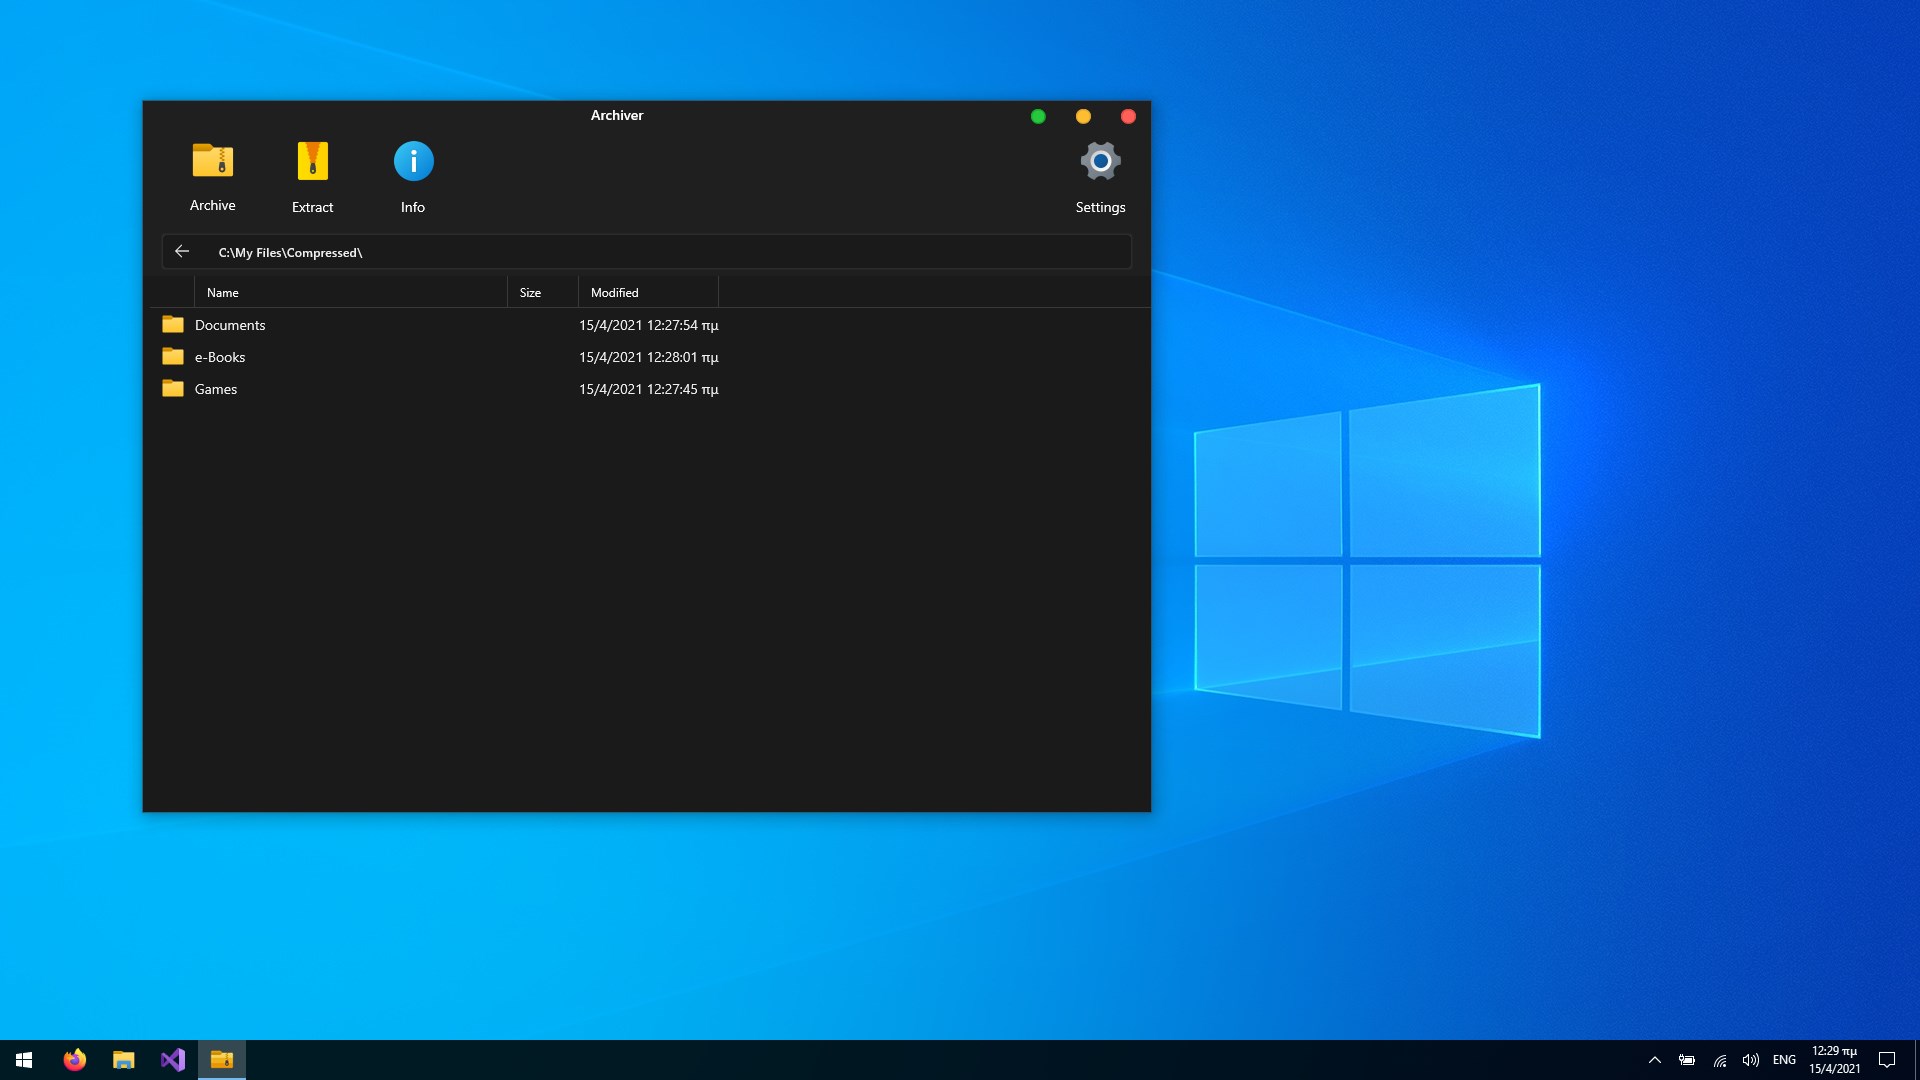The width and height of the screenshot is (1920, 1080).
Task: Open the volume control in tray
Action: pos(1750,1060)
